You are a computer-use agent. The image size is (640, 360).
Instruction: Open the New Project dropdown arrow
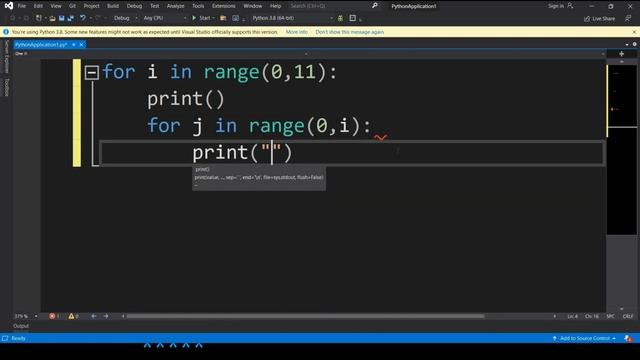coord(45,18)
